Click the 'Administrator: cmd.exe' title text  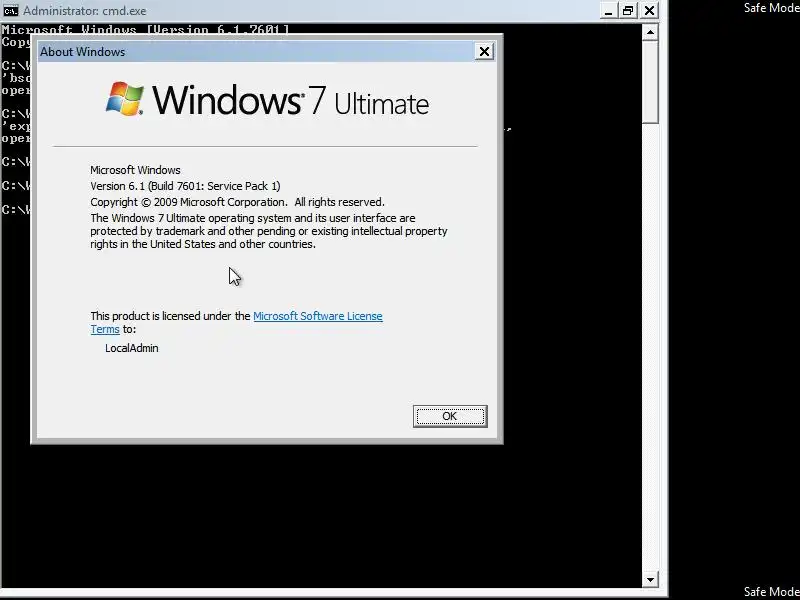pos(85,11)
